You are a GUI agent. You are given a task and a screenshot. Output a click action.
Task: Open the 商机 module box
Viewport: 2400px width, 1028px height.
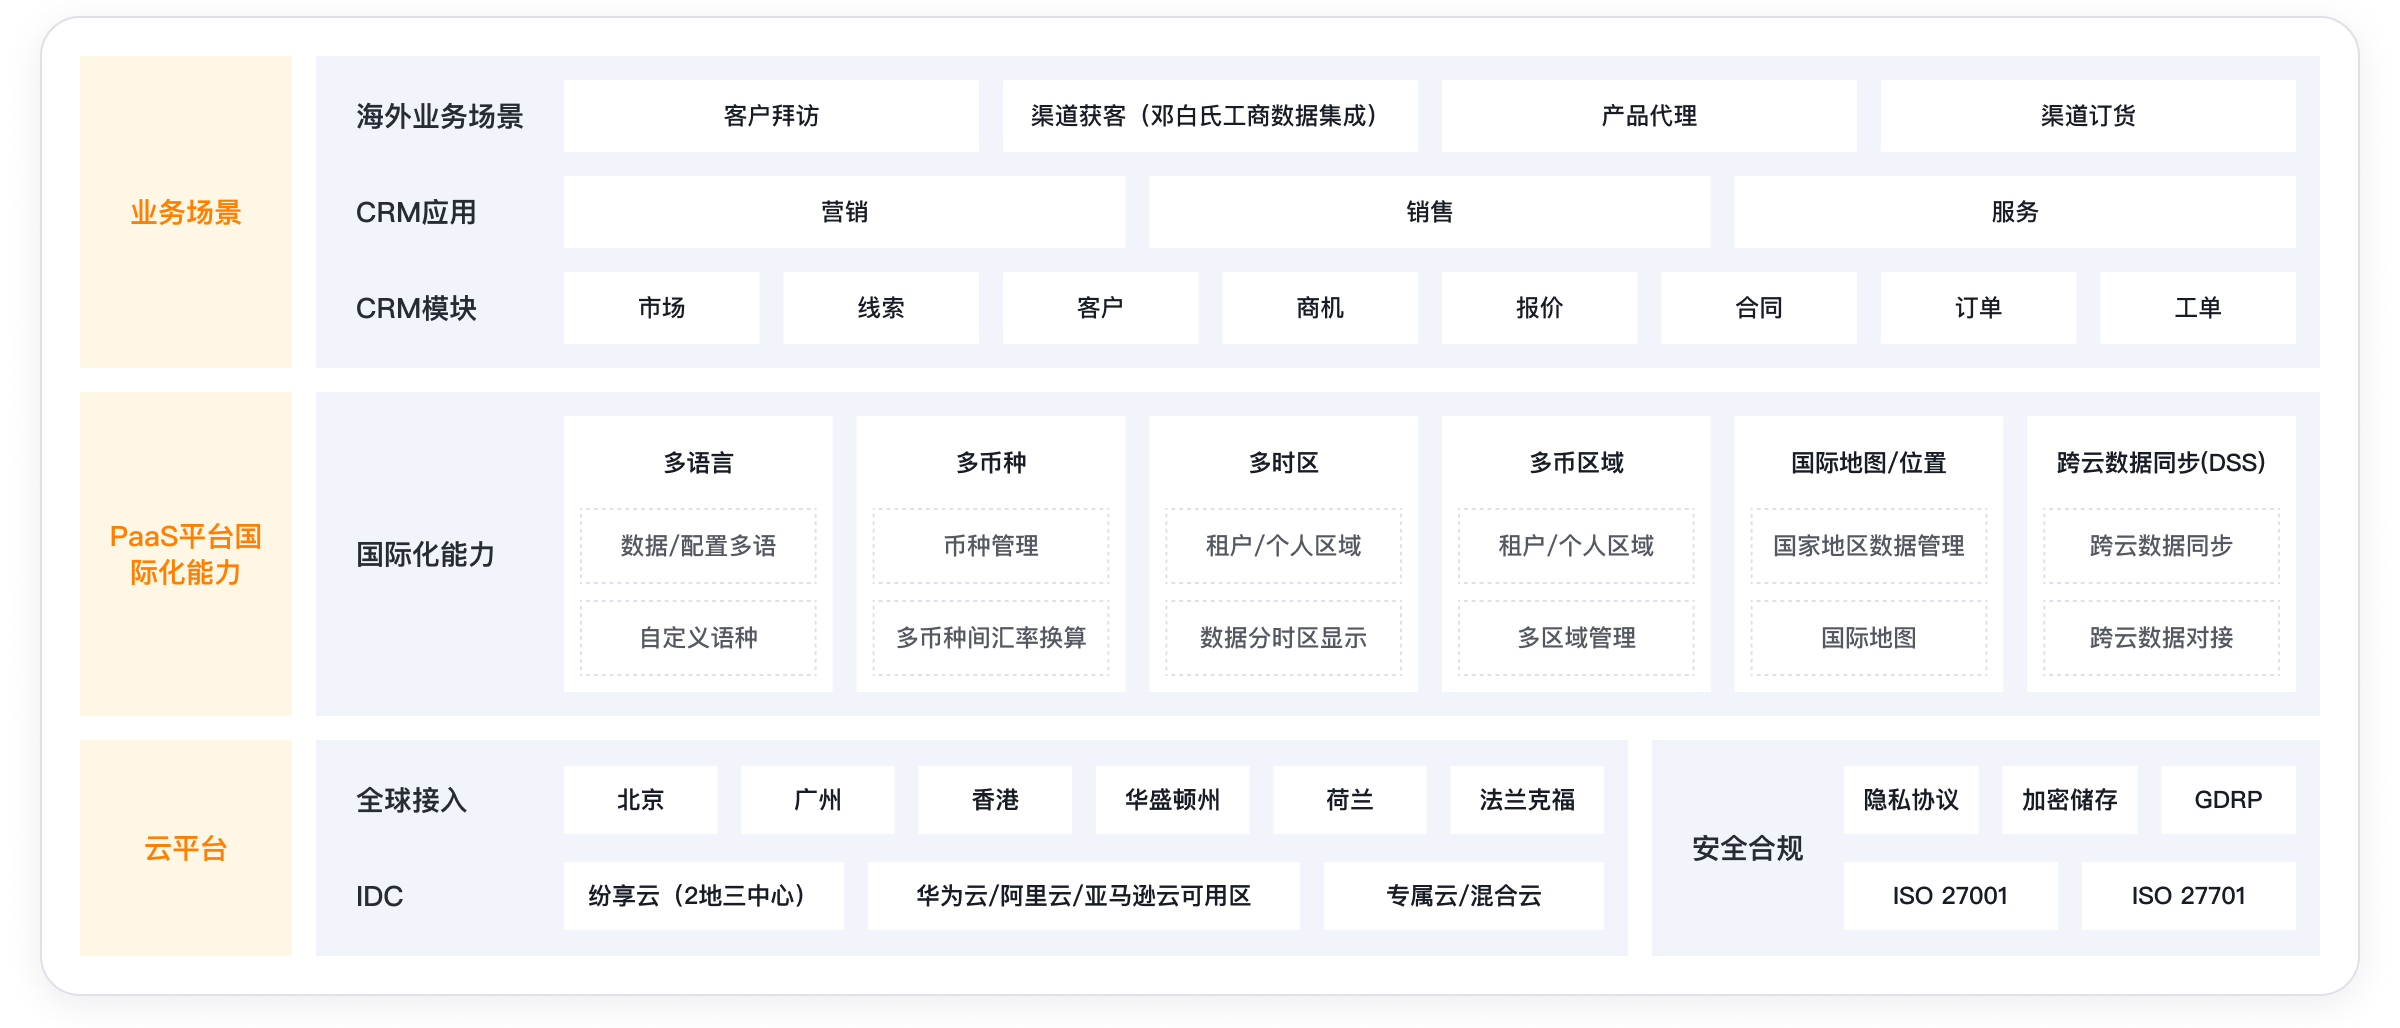1319,308
